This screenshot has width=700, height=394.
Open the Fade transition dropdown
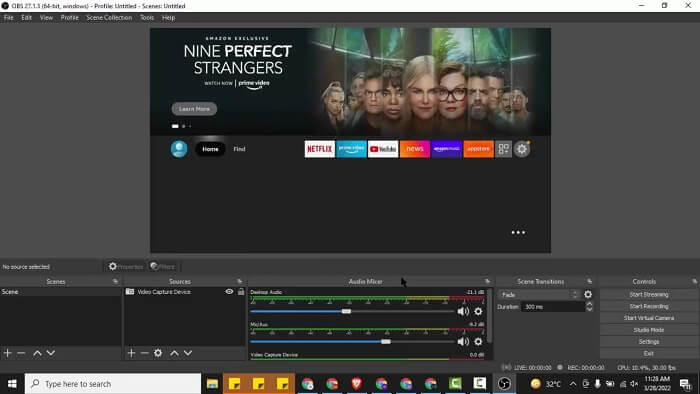coord(539,294)
